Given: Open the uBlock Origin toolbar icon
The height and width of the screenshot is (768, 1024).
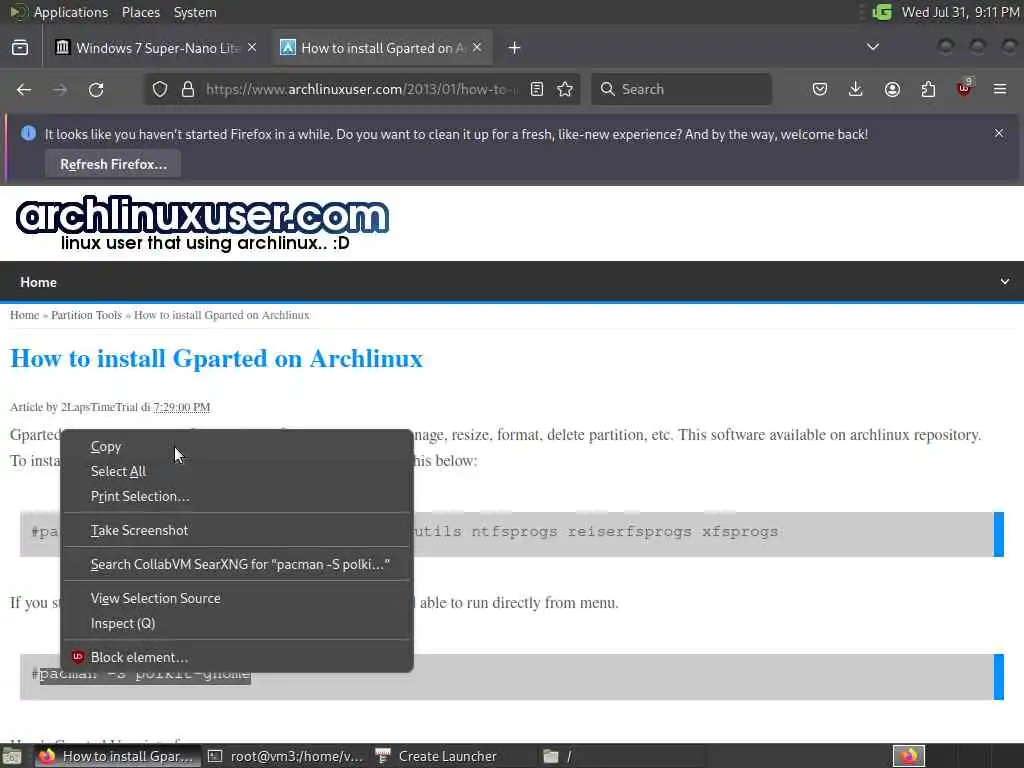Looking at the screenshot, I should click(964, 88).
